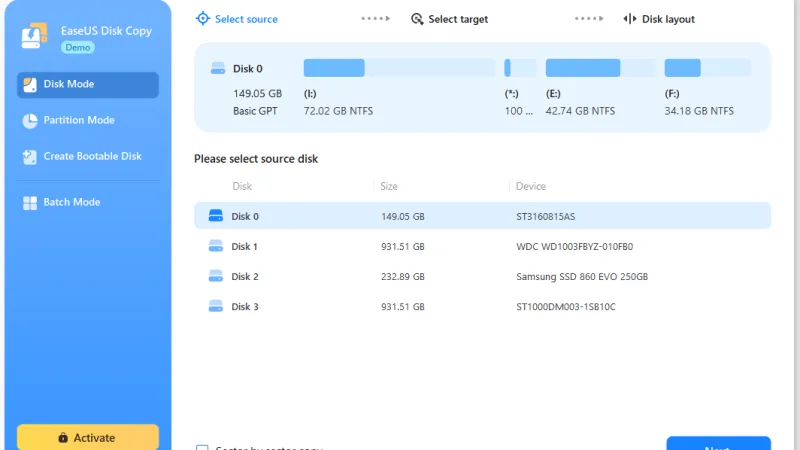Image resolution: width=800 pixels, height=450 pixels.
Task: Click the Select target search icon
Action: [x=417, y=19]
